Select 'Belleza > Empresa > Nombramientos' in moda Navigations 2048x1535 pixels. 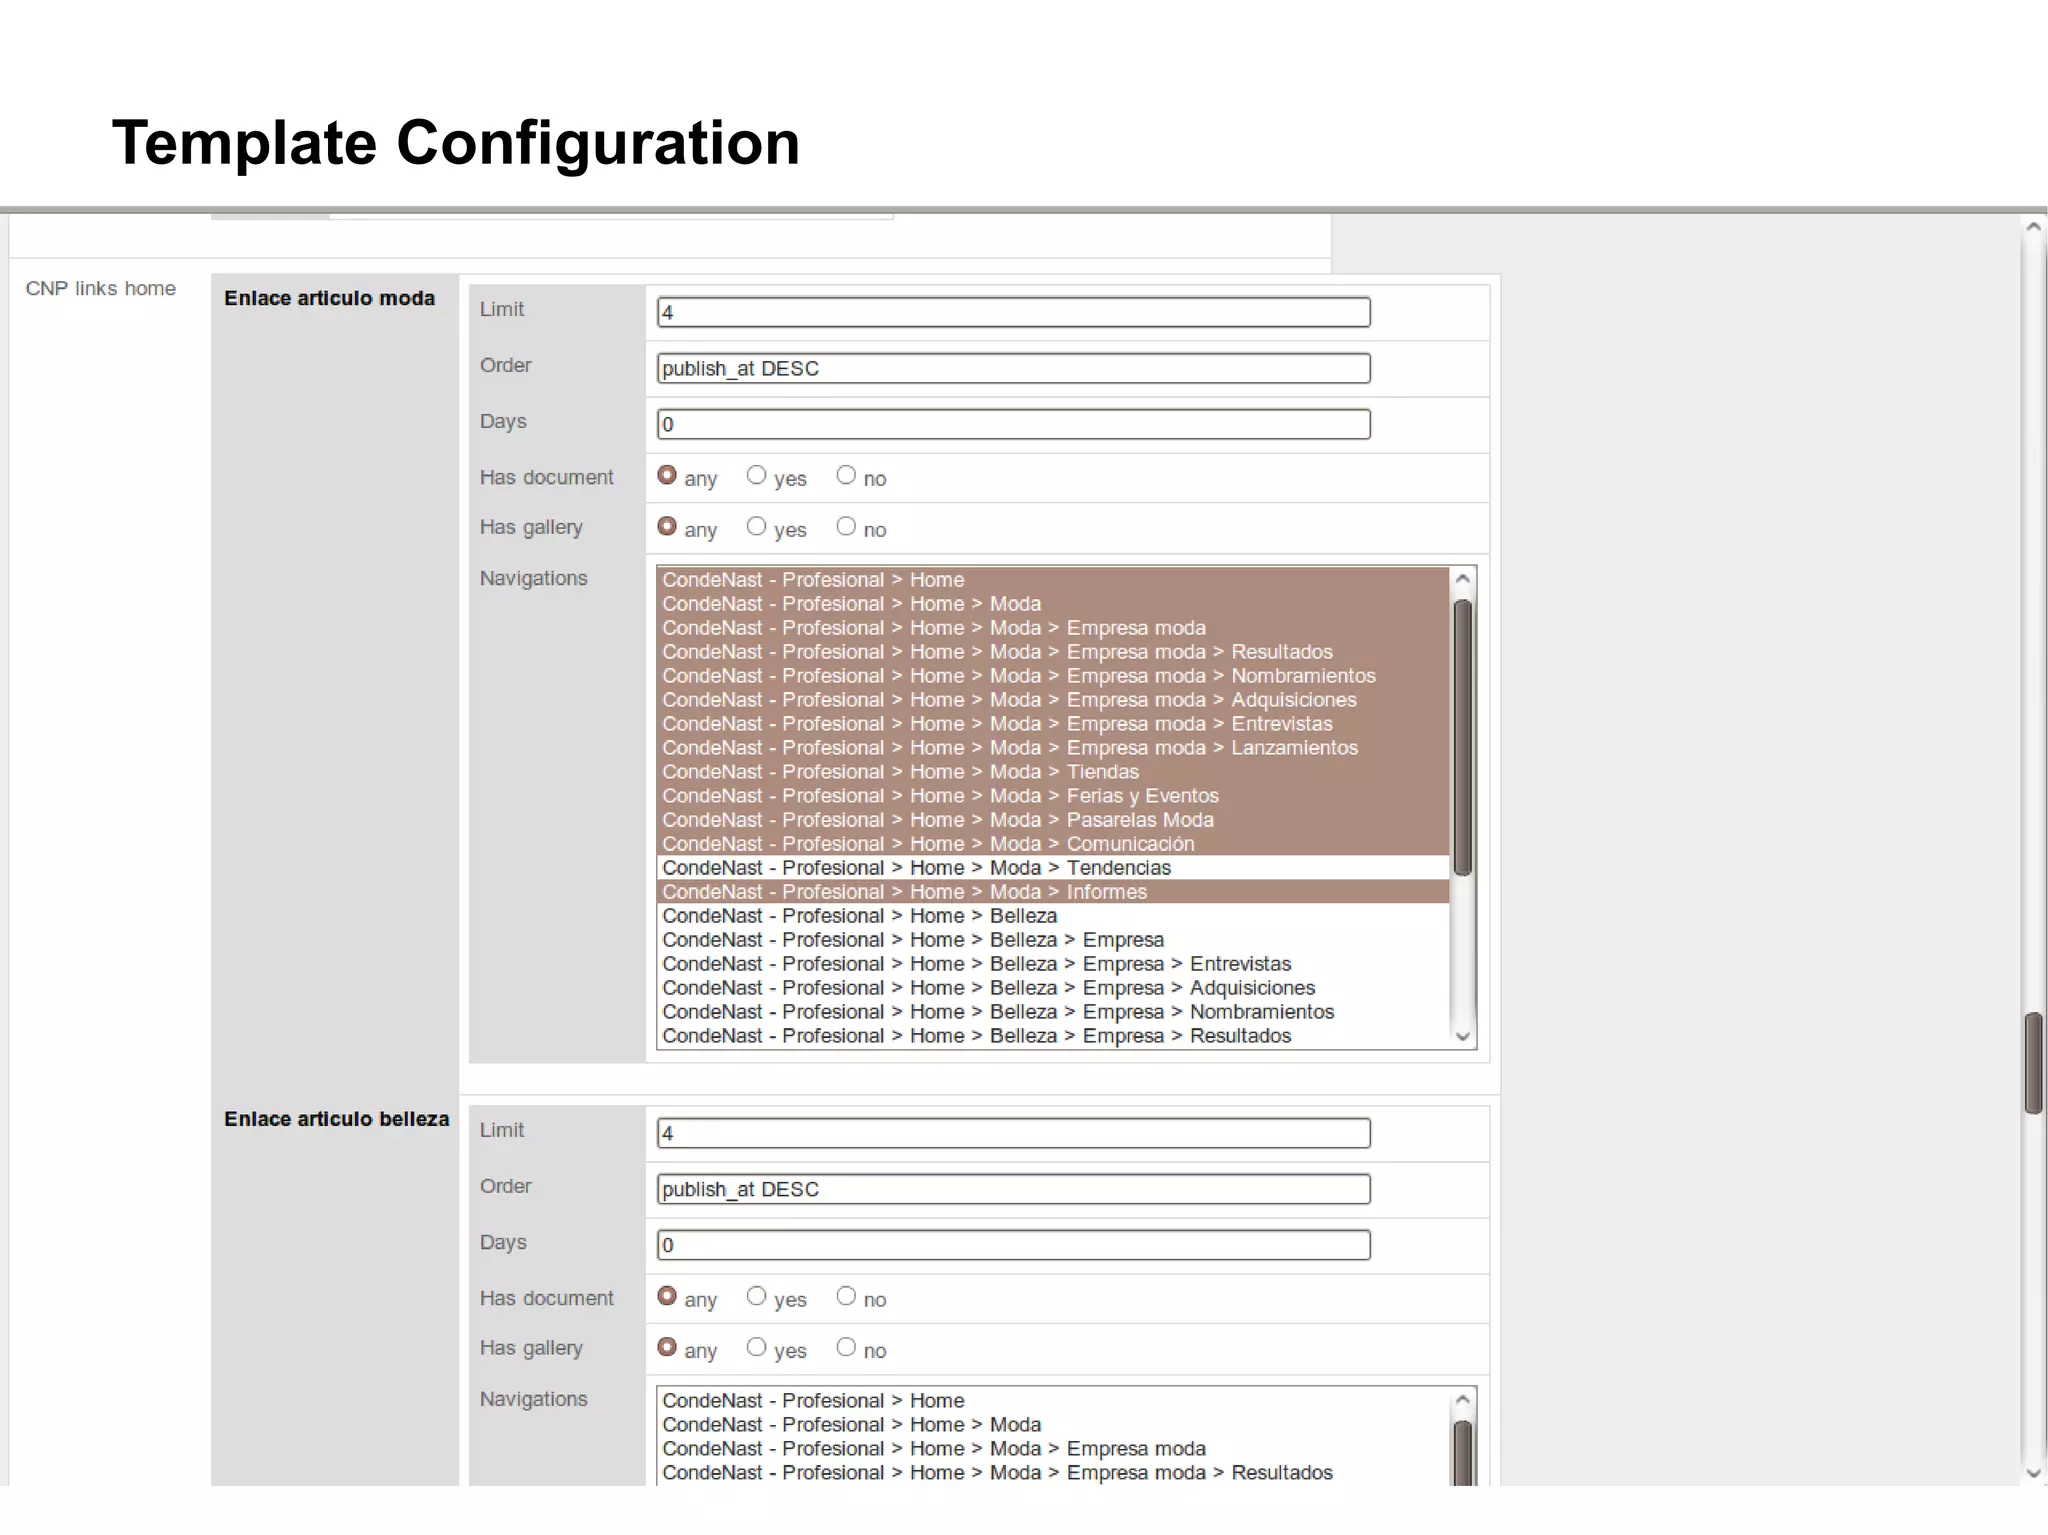pos(1053,1012)
